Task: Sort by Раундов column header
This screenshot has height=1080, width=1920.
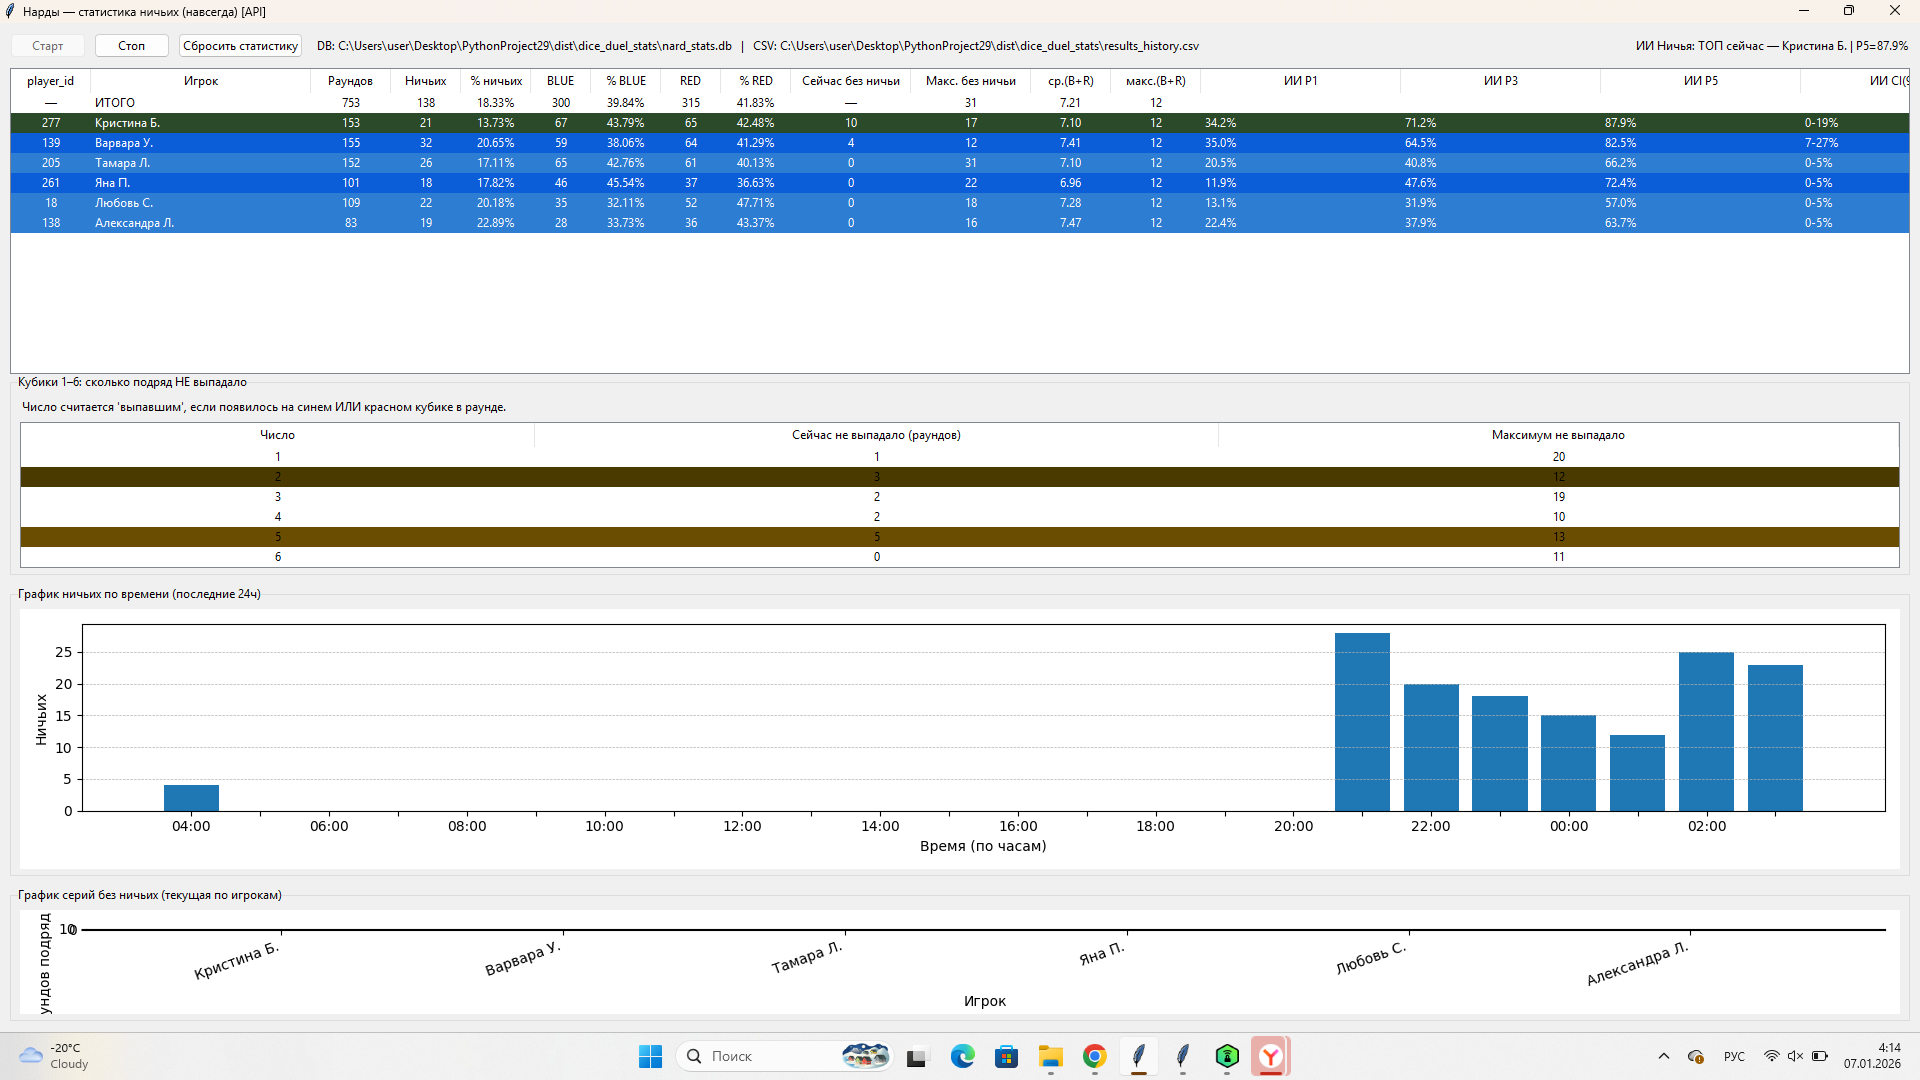Action: tap(350, 81)
